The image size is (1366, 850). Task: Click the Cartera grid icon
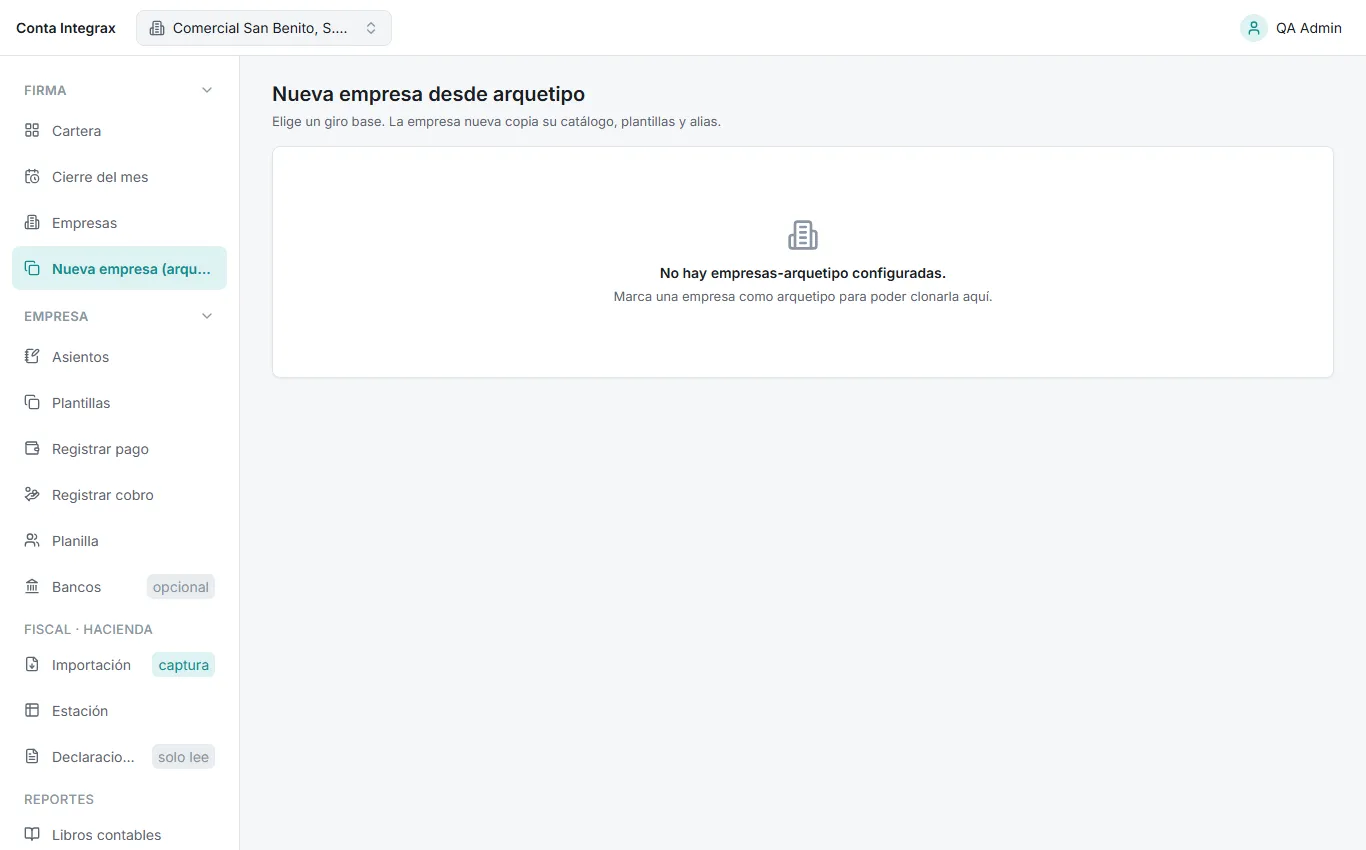coord(32,131)
